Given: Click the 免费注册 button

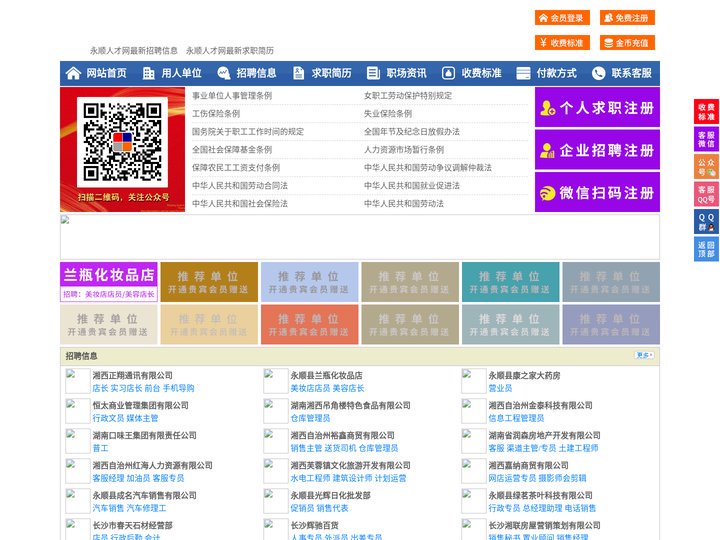Looking at the screenshot, I should click(627, 18).
